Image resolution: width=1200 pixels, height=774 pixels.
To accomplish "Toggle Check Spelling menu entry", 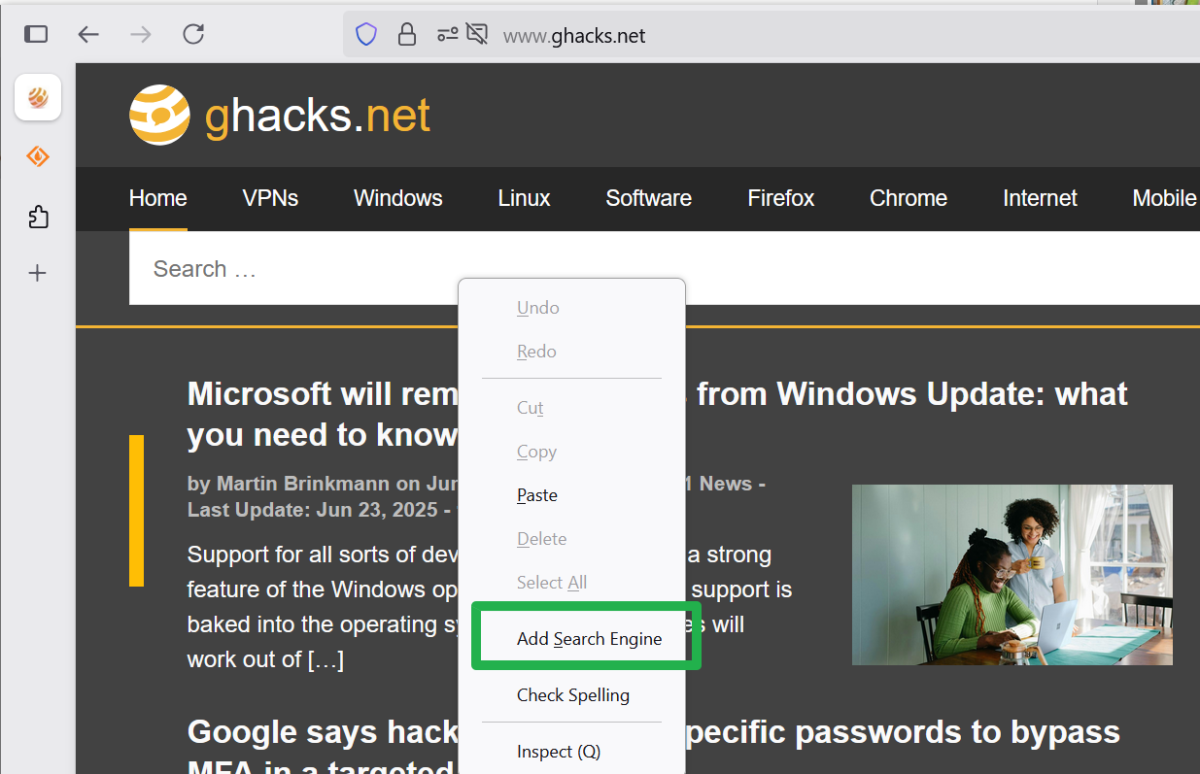I will [572, 695].
